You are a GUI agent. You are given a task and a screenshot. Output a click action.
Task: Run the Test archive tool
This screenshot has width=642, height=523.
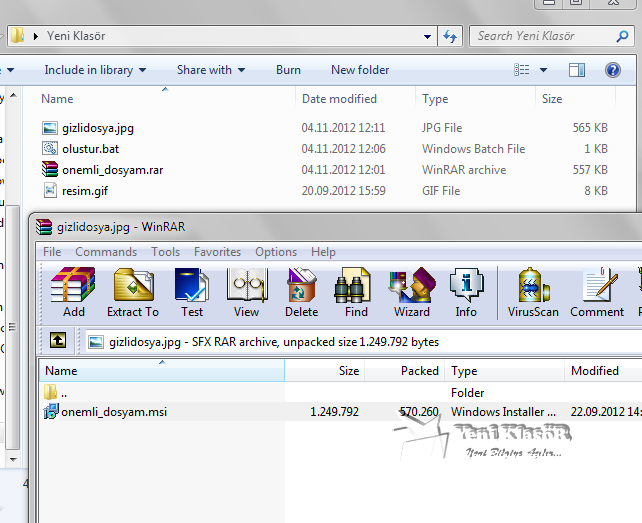(x=191, y=292)
